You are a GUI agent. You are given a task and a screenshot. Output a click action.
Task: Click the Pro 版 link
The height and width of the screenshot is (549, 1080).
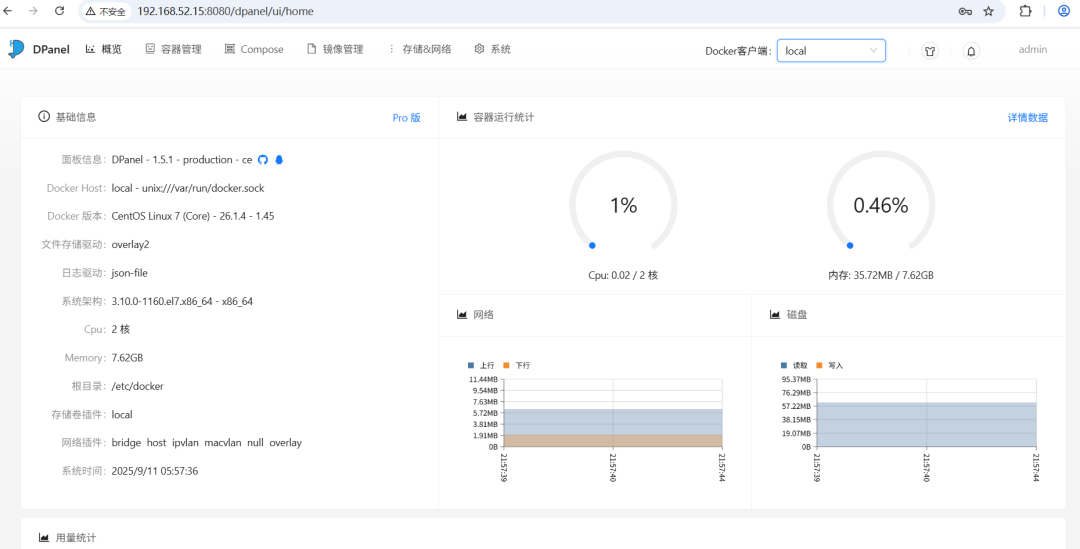406,118
